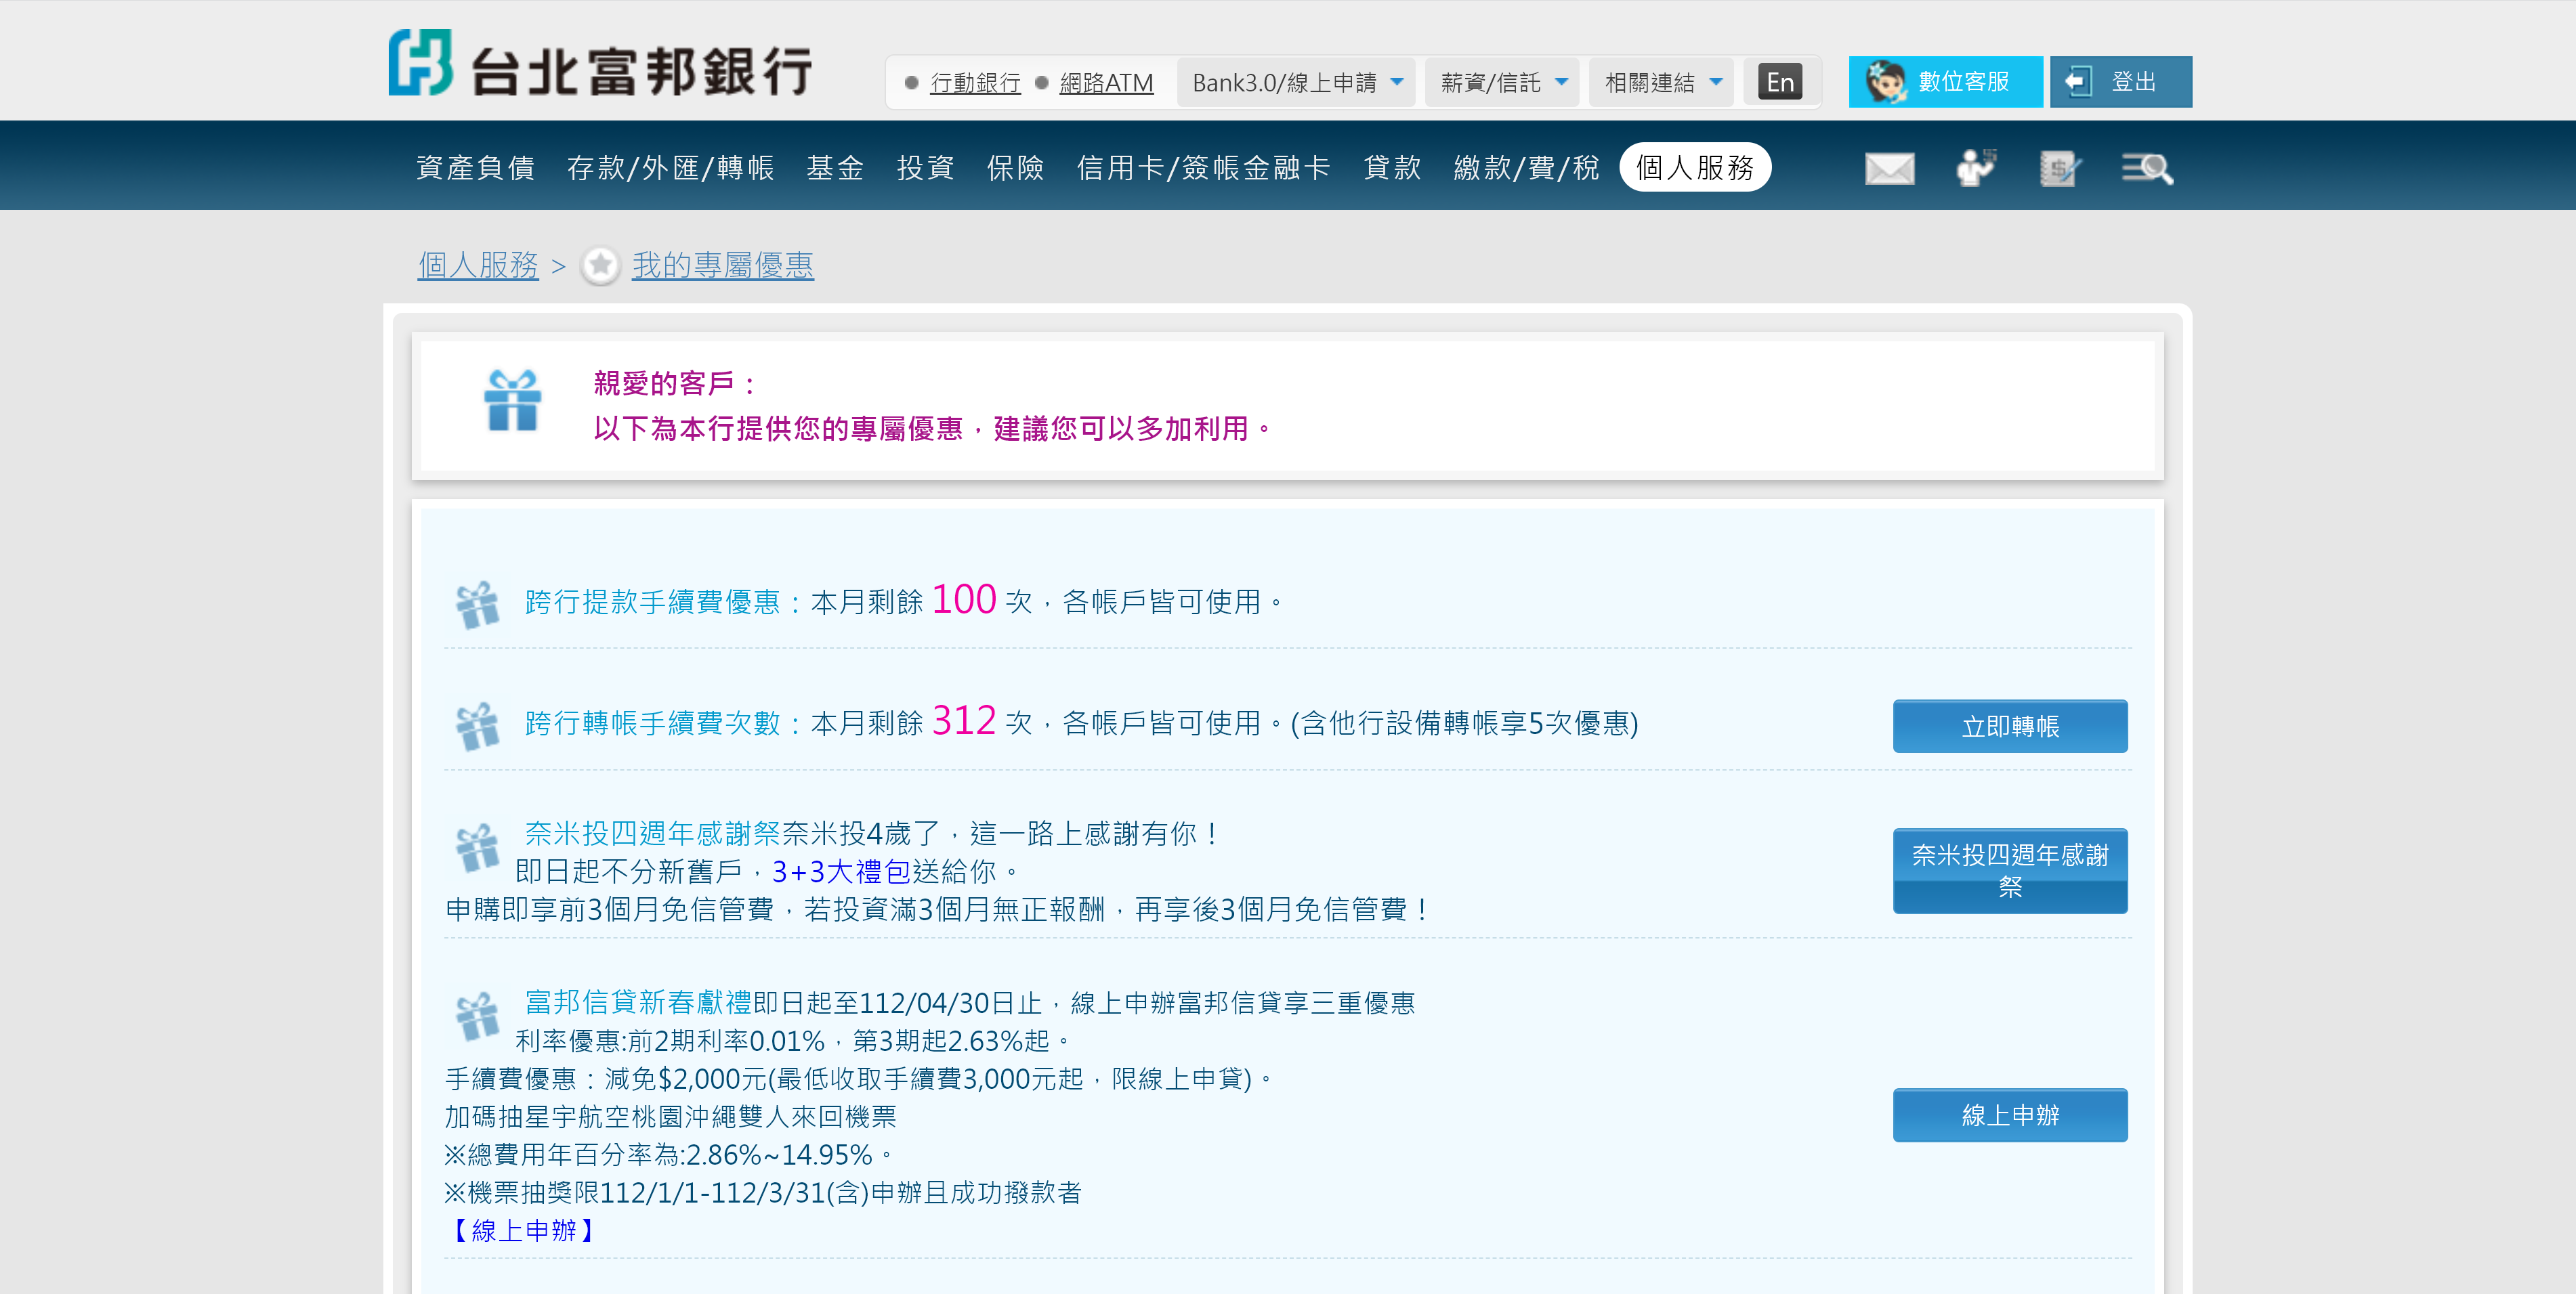Open the 投資 menu
The image size is (2576, 1294).
pyautogui.click(x=925, y=167)
